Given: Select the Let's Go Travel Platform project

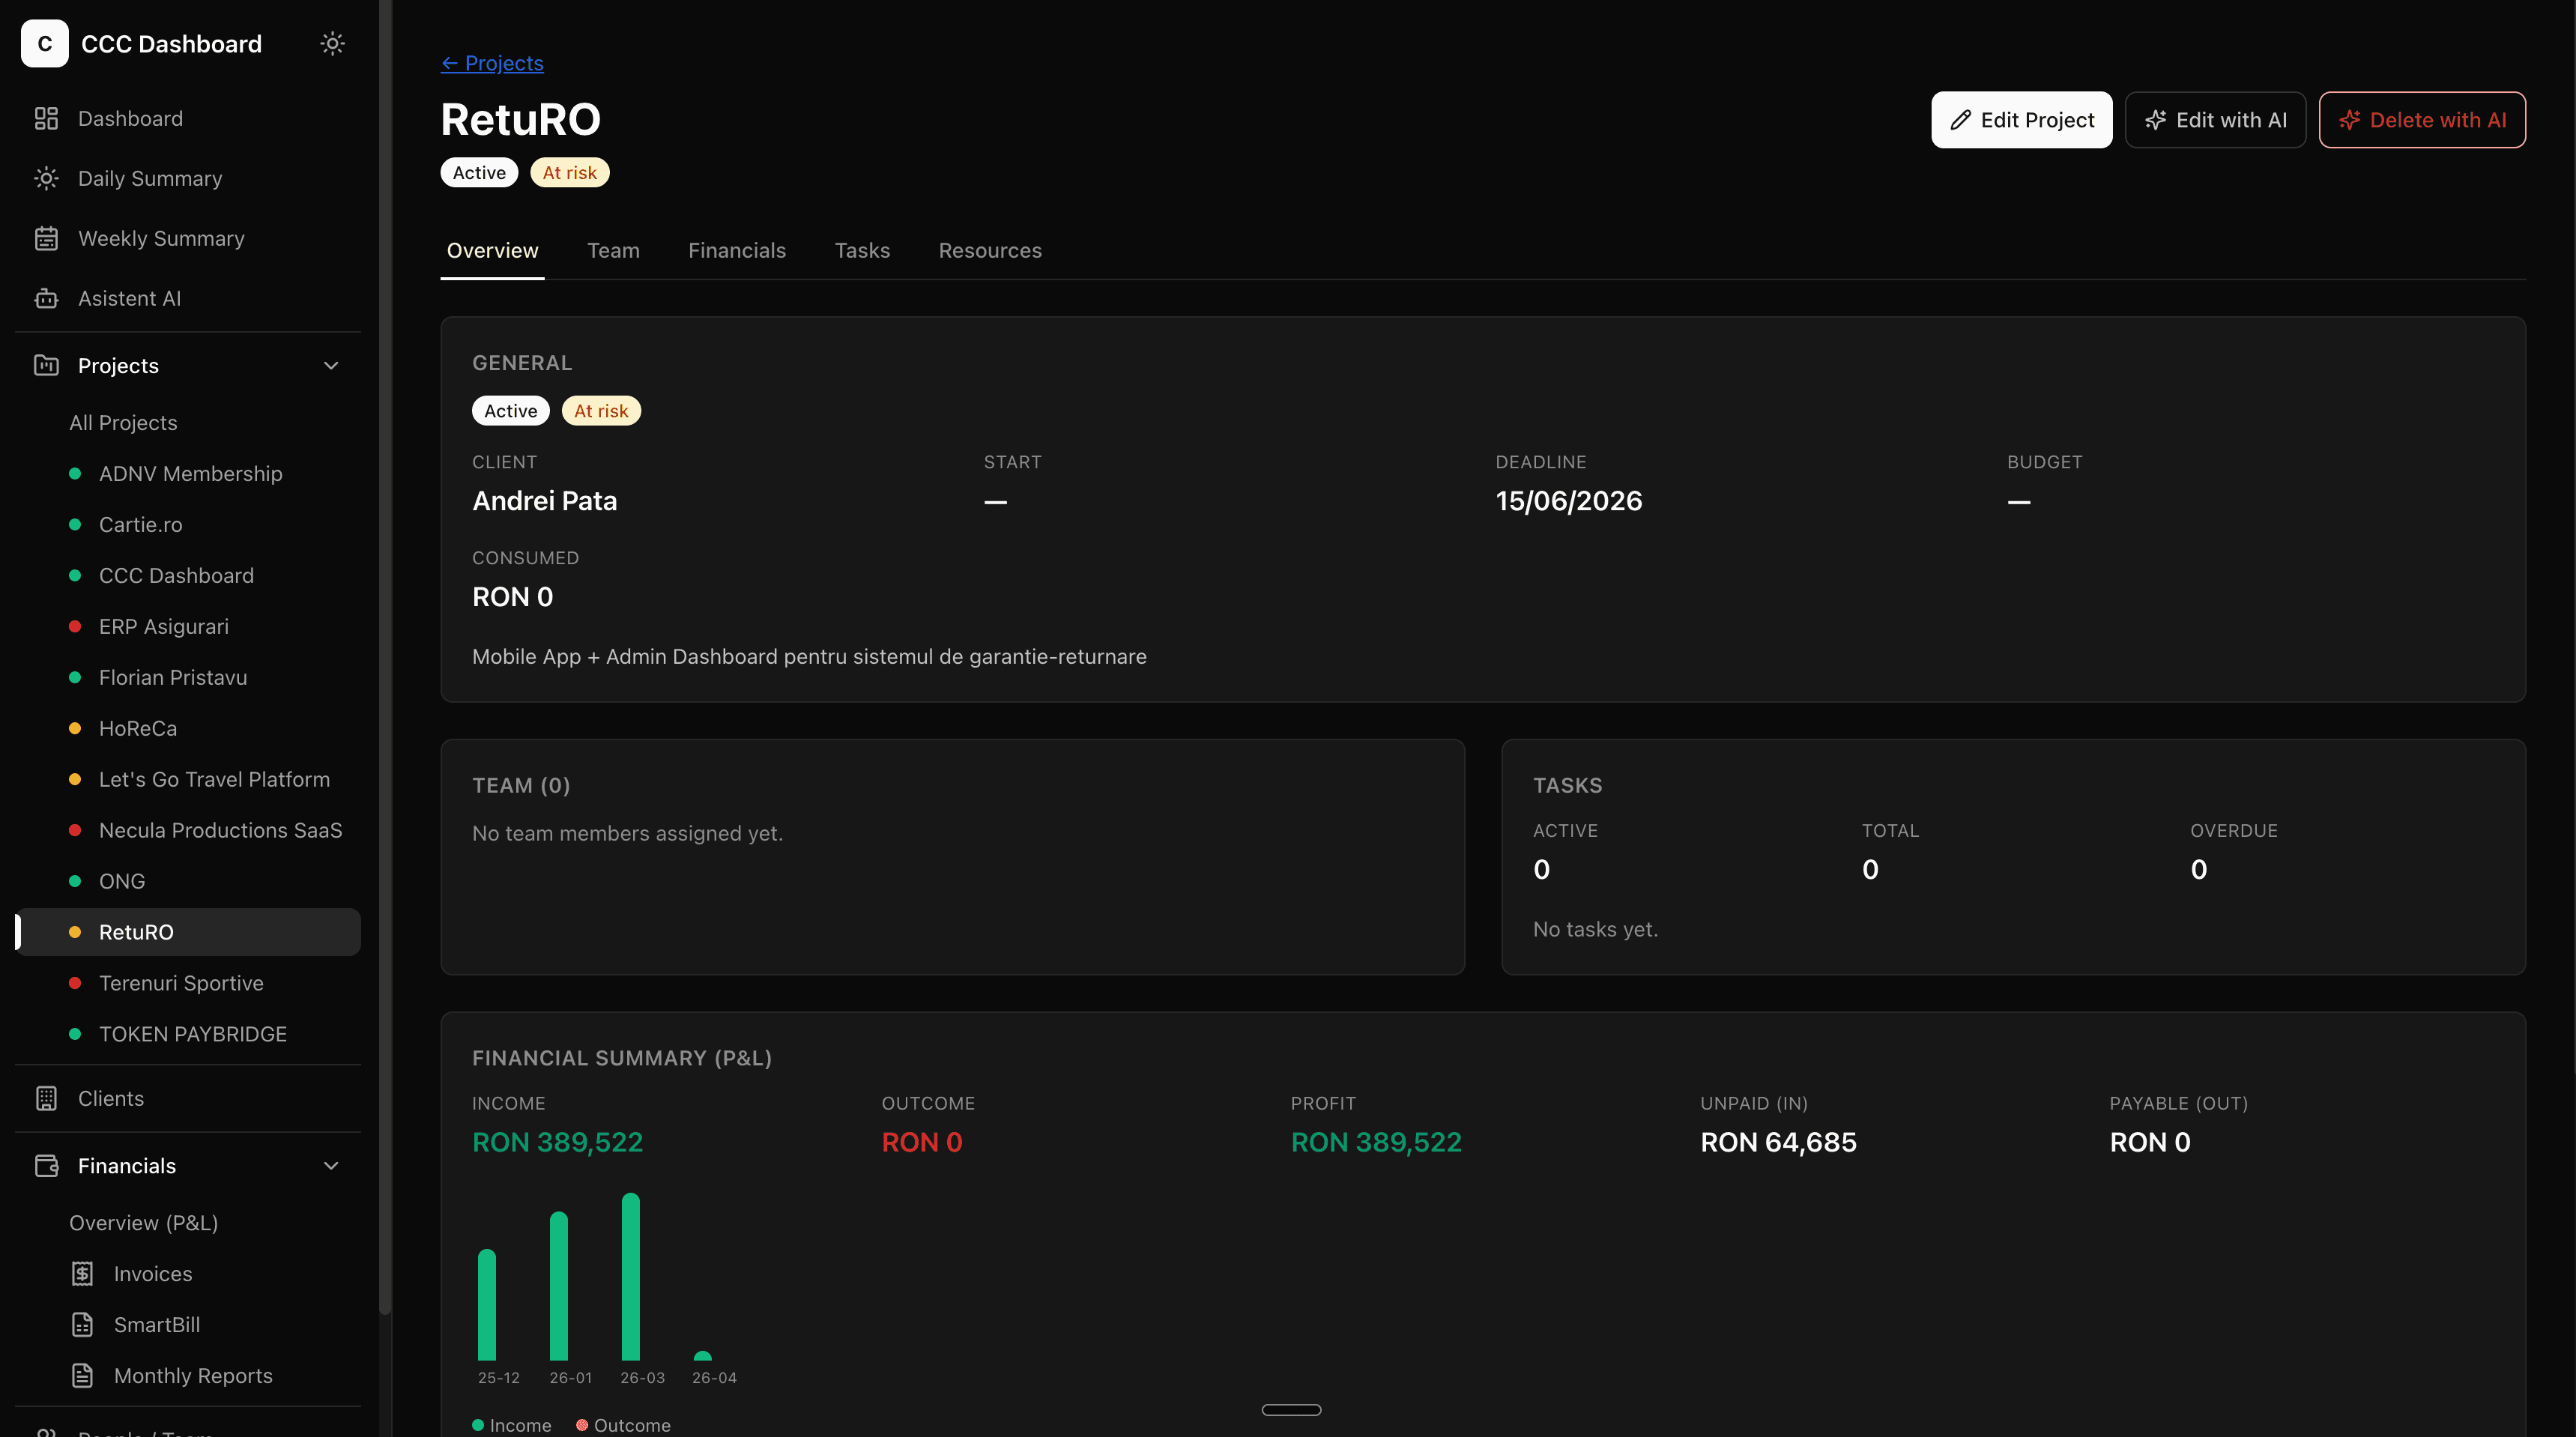Looking at the screenshot, I should [x=188, y=779].
